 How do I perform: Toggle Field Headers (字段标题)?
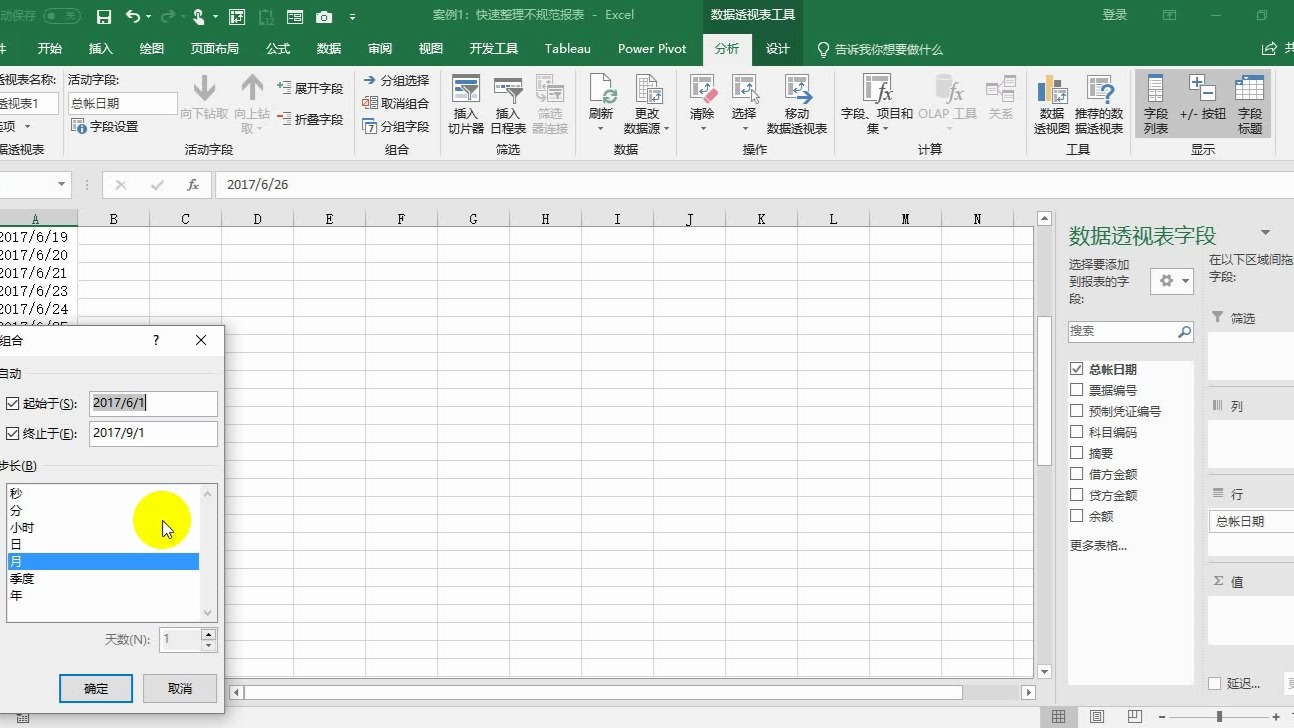tap(1250, 105)
